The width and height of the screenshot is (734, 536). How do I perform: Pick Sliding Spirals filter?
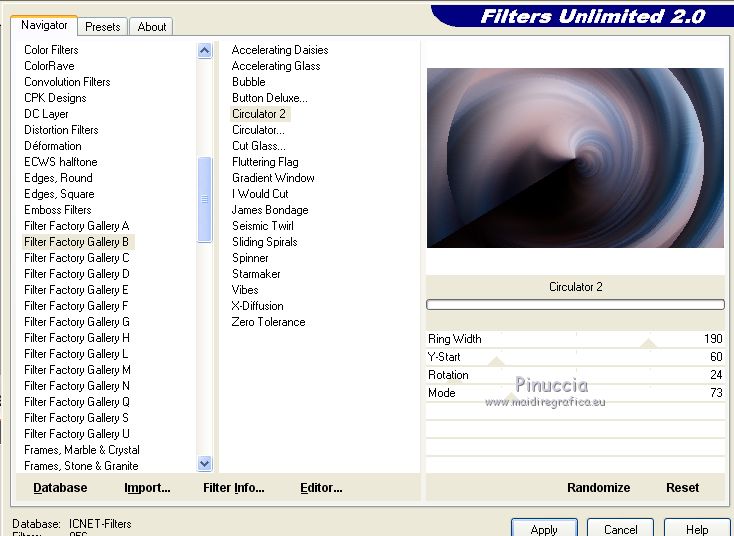click(264, 242)
